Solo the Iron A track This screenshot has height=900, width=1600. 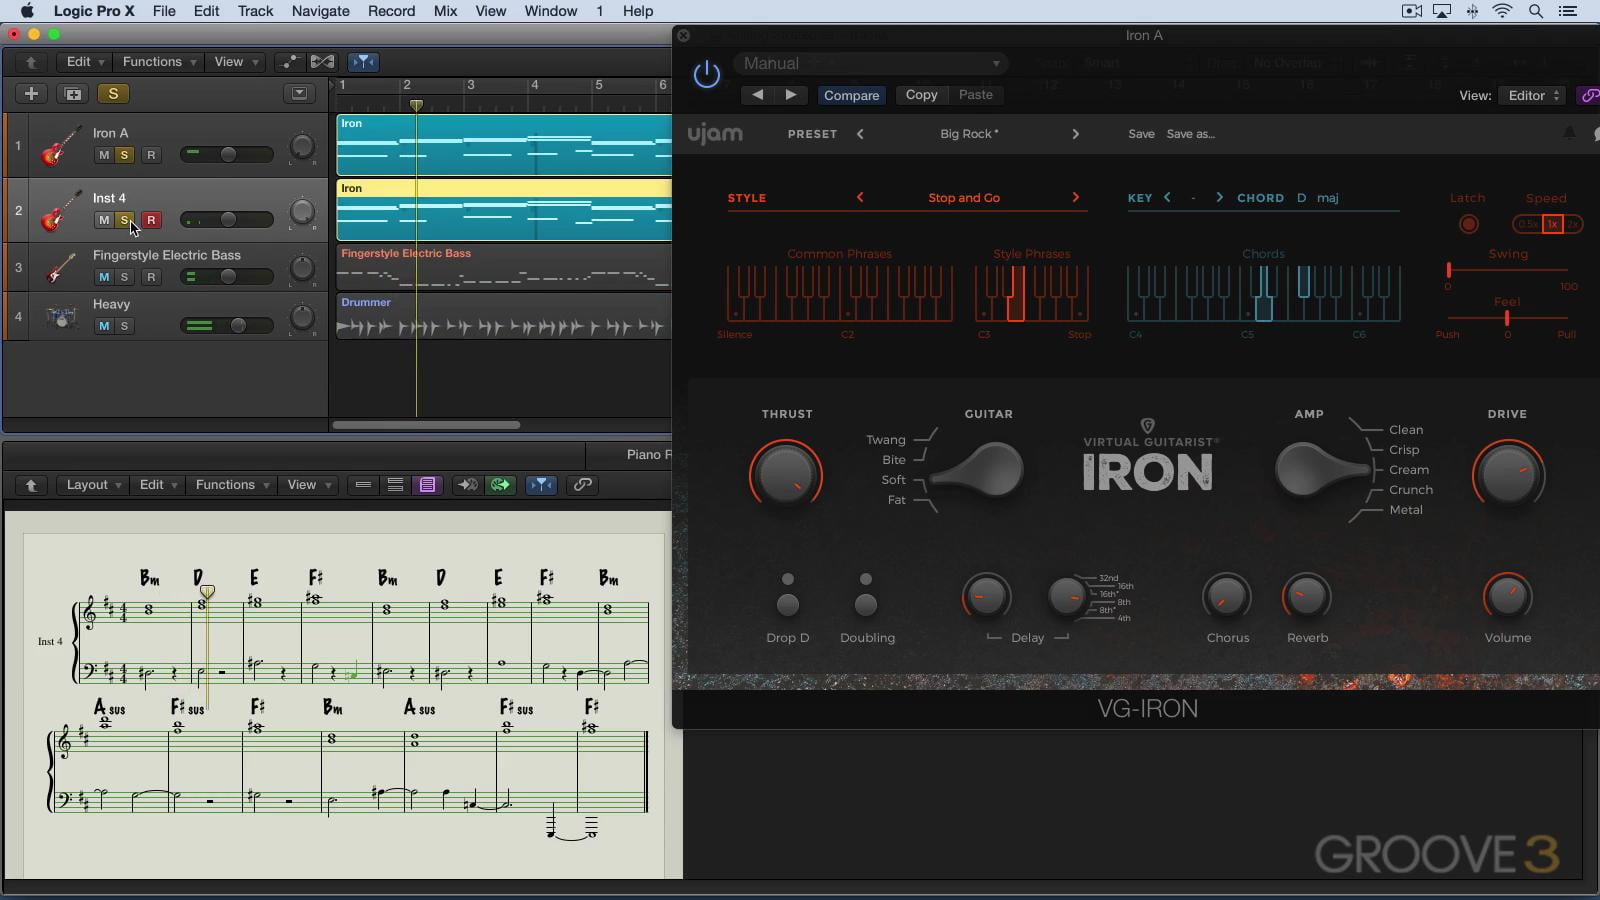click(x=124, y=155)
